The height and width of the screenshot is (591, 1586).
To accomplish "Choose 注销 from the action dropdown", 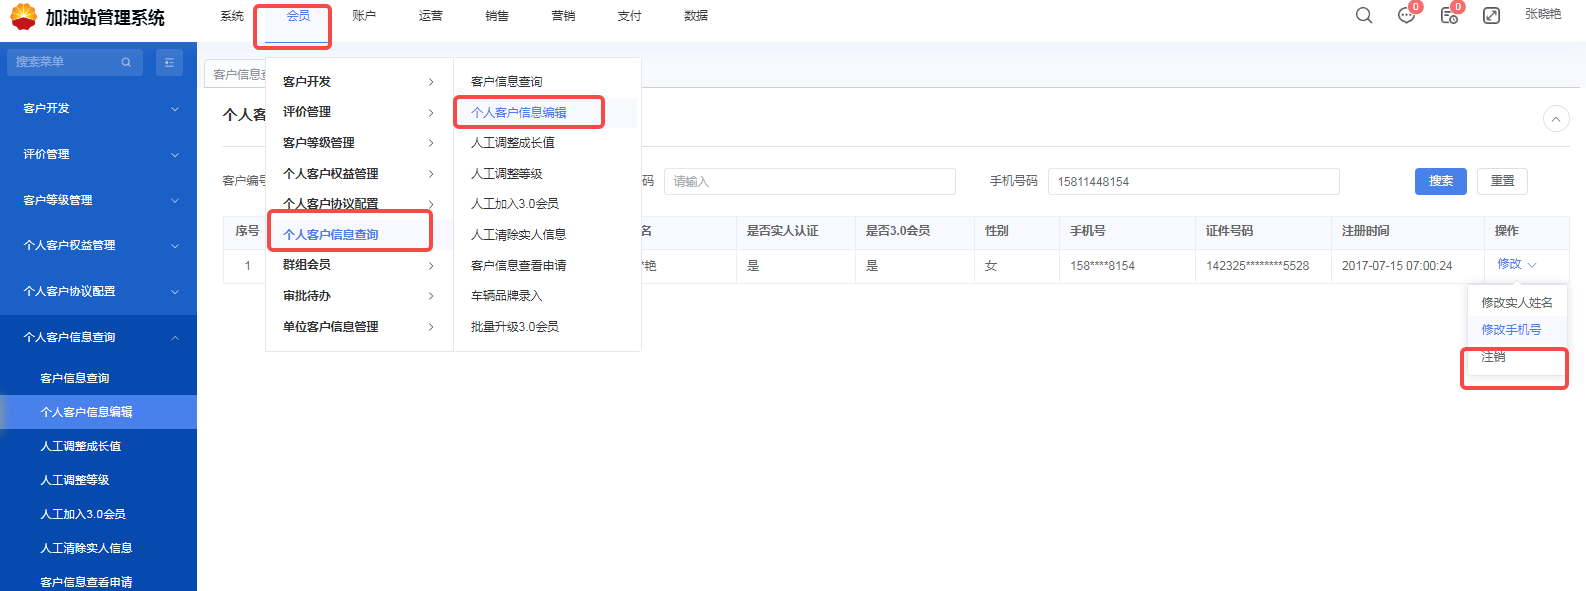I will pyautogui.click(x=1493, y=357).
